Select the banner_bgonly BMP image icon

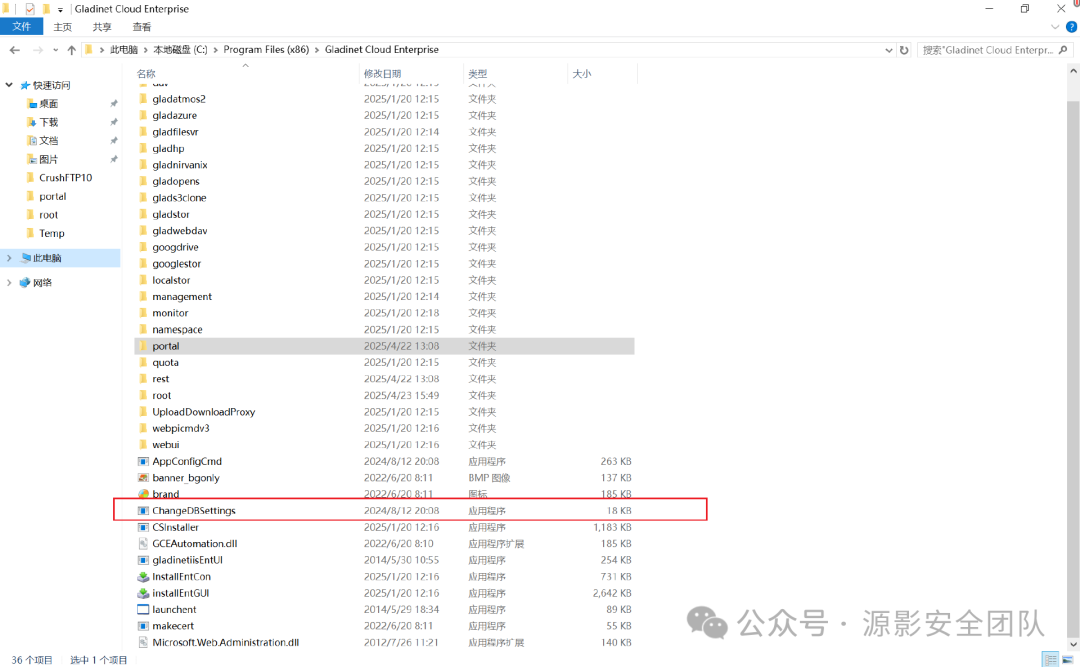pyautogui.click(x=143, y=478)
